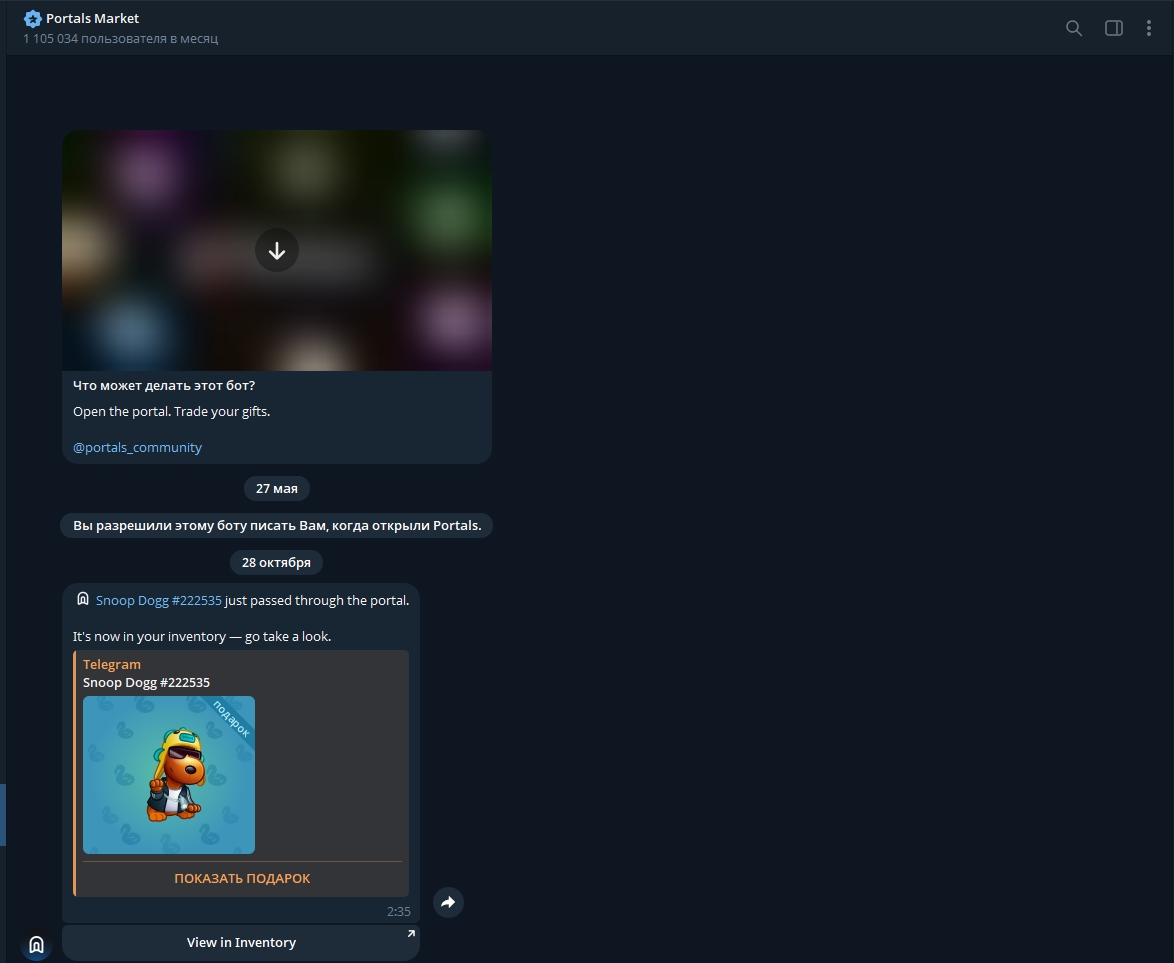This screenshot has height=963, width=1174.
Task: Open Portals Market chat profile from header title
Action: 93,19
